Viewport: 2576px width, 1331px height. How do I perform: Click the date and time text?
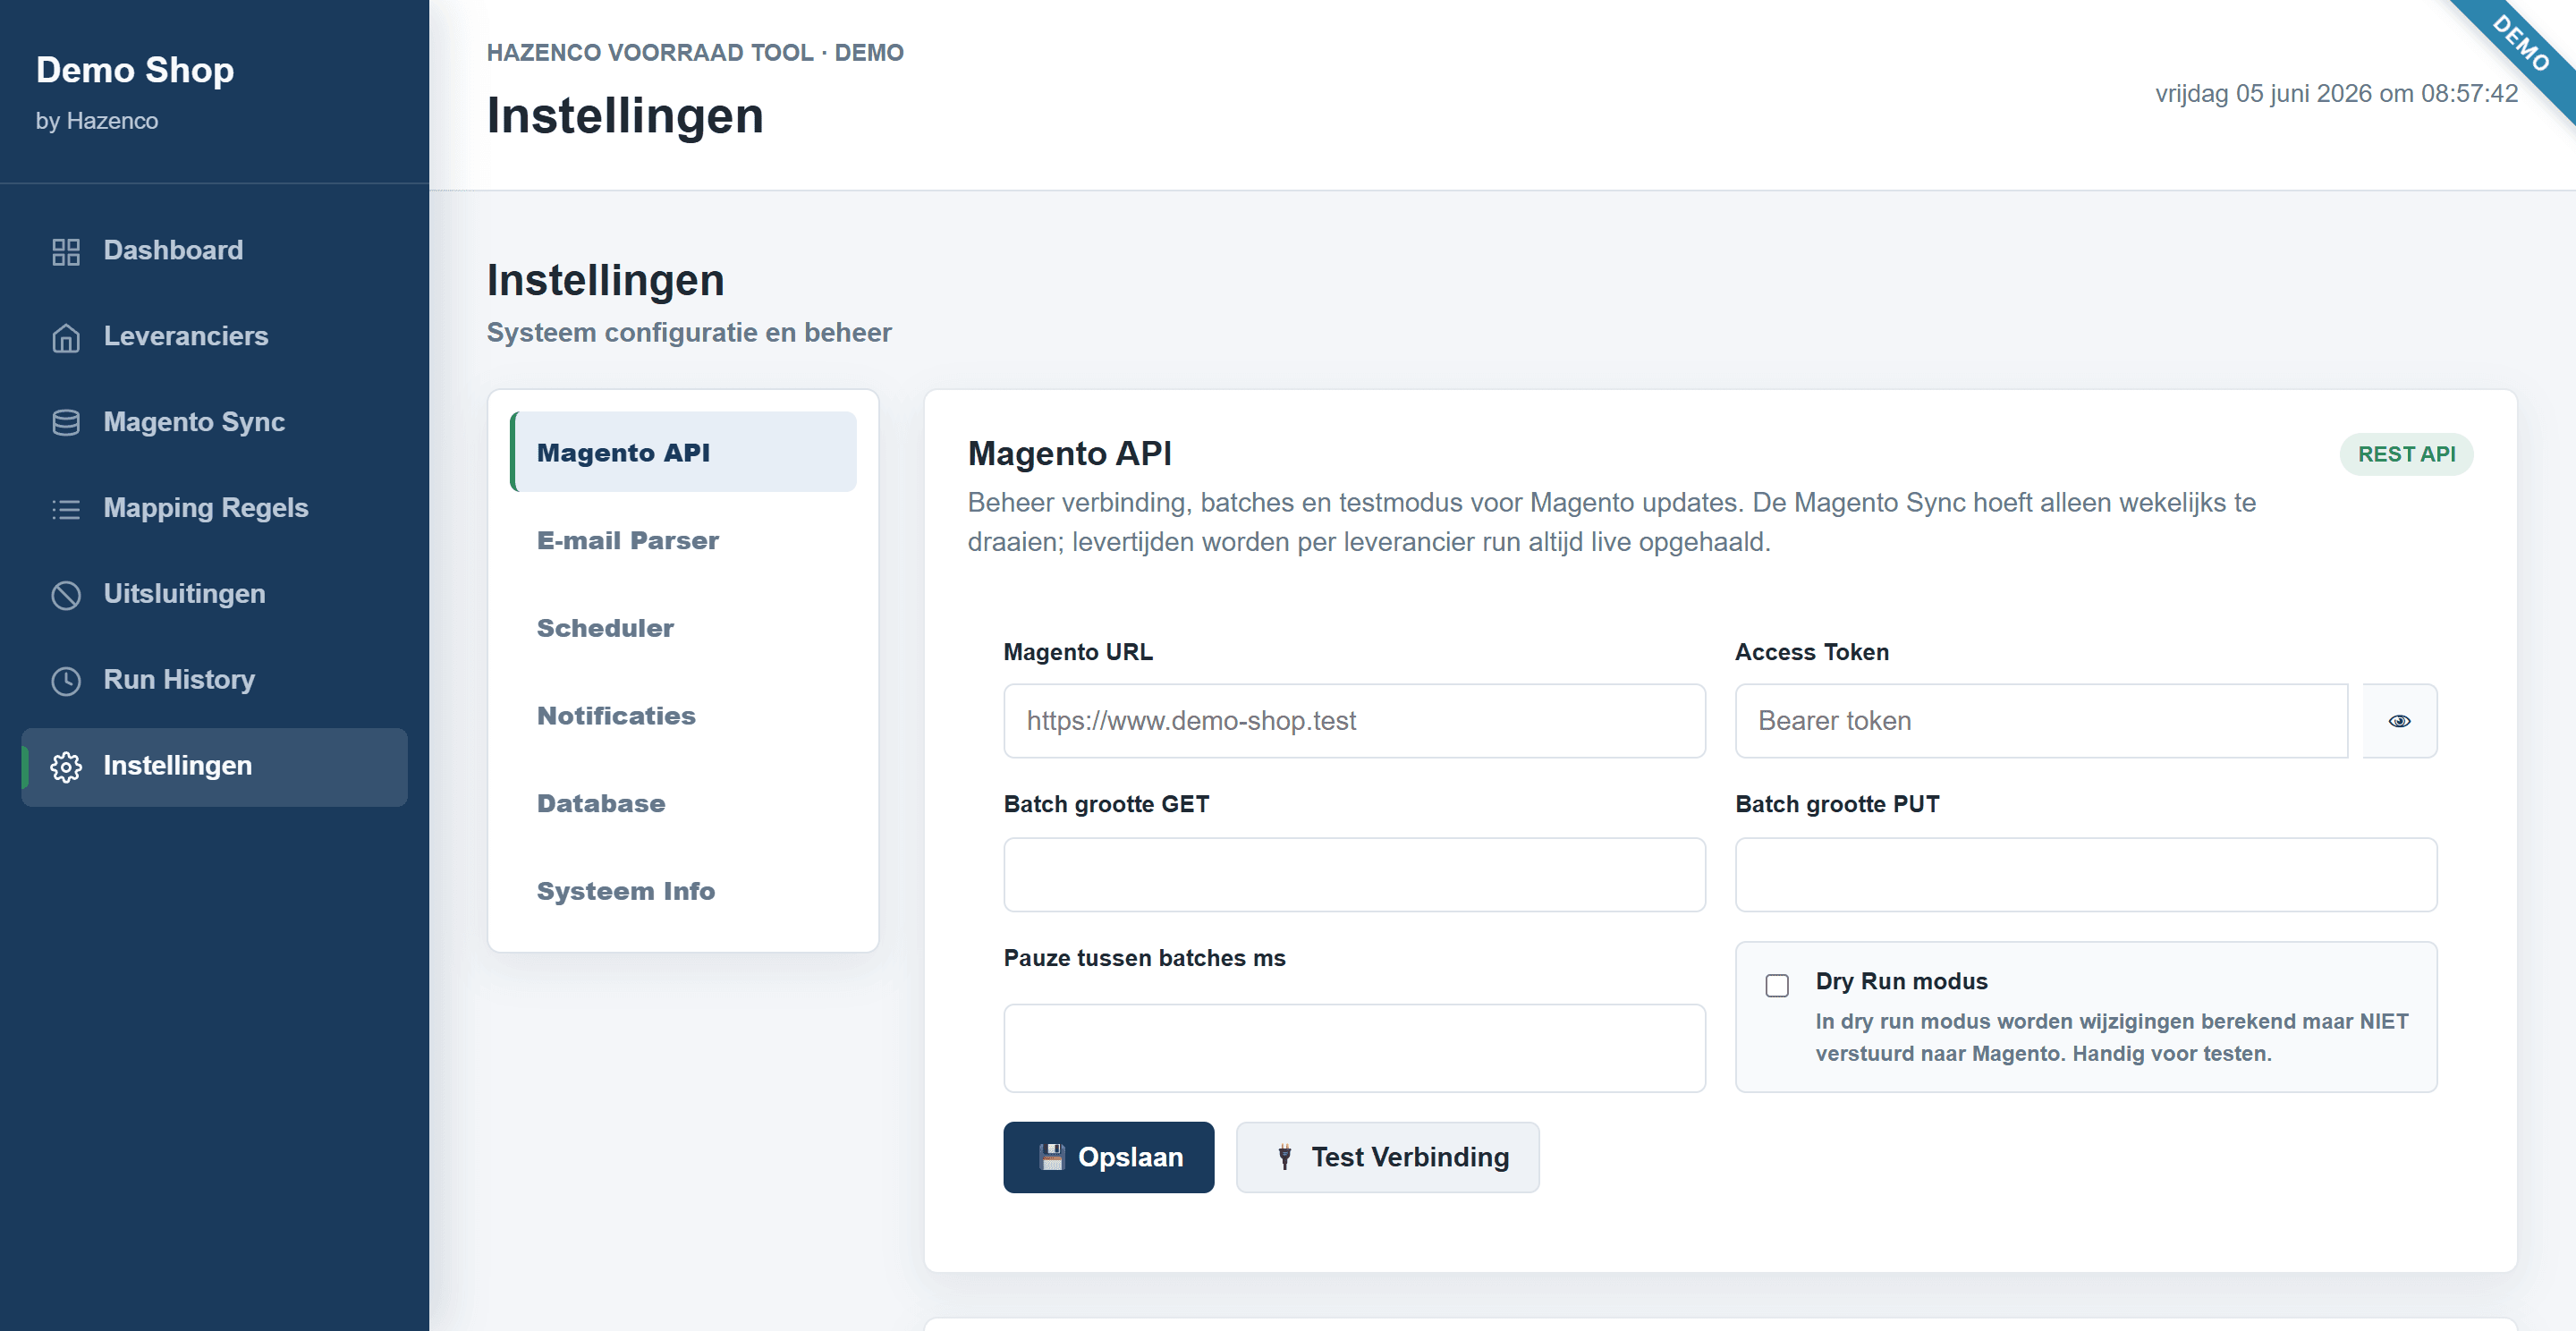click(2336, 94)
